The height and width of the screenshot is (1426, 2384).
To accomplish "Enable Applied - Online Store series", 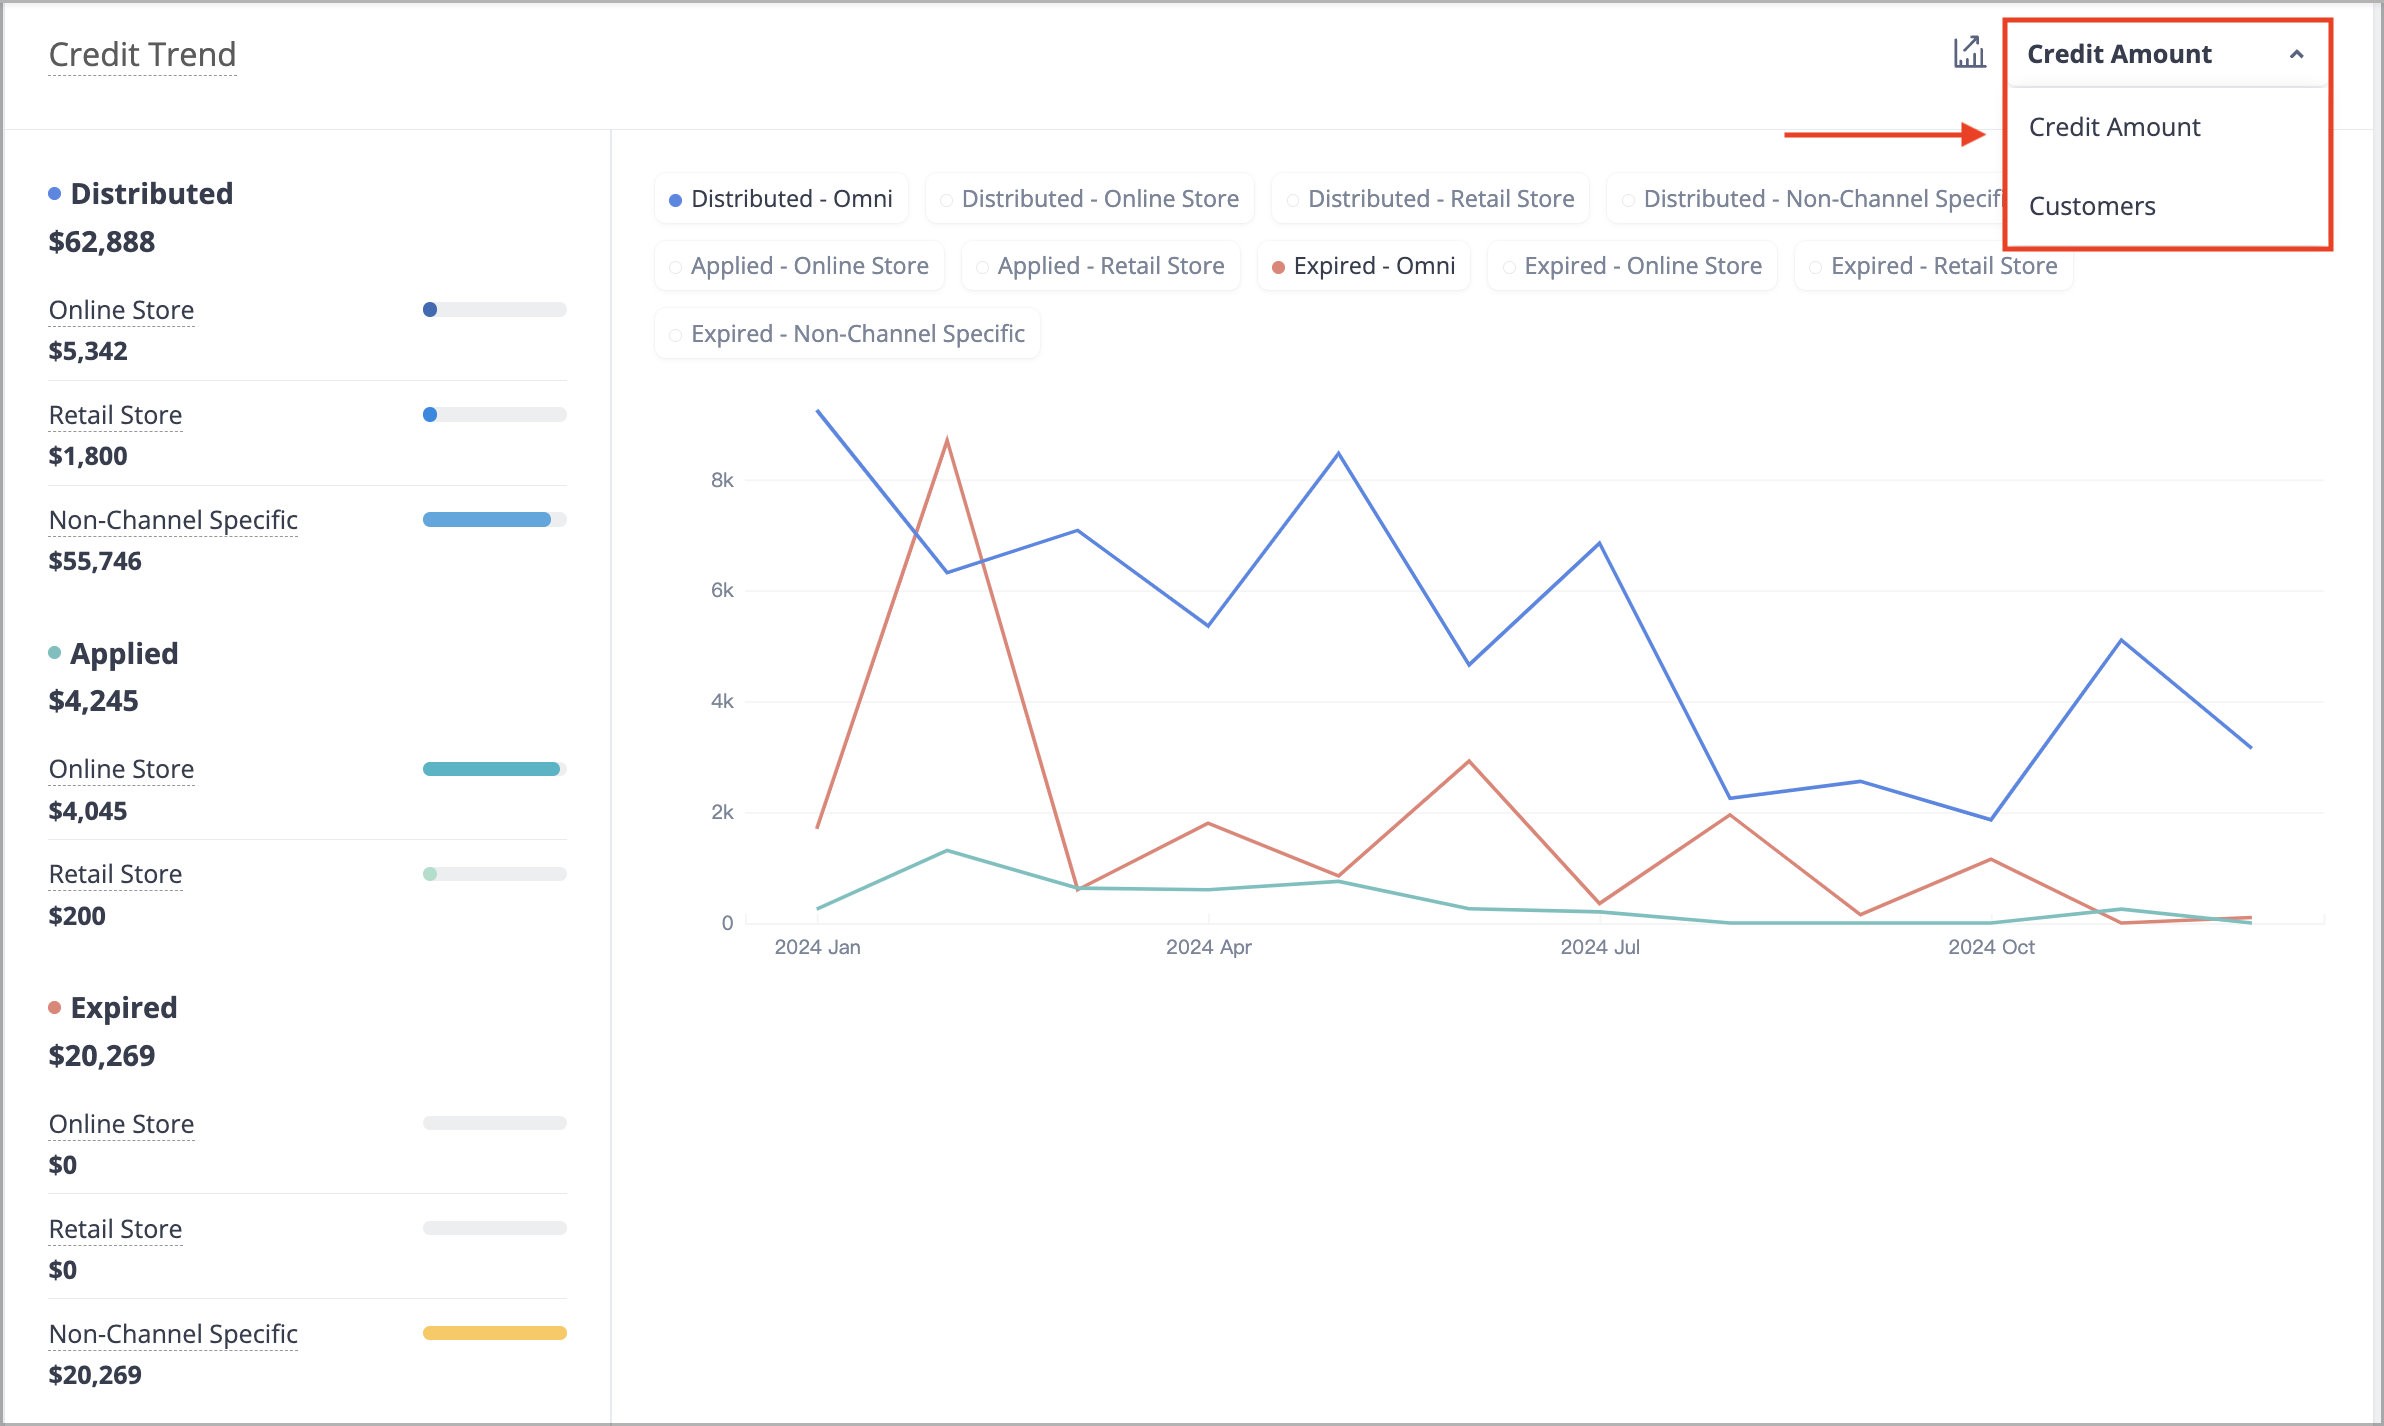I will (x=799, y=266).
